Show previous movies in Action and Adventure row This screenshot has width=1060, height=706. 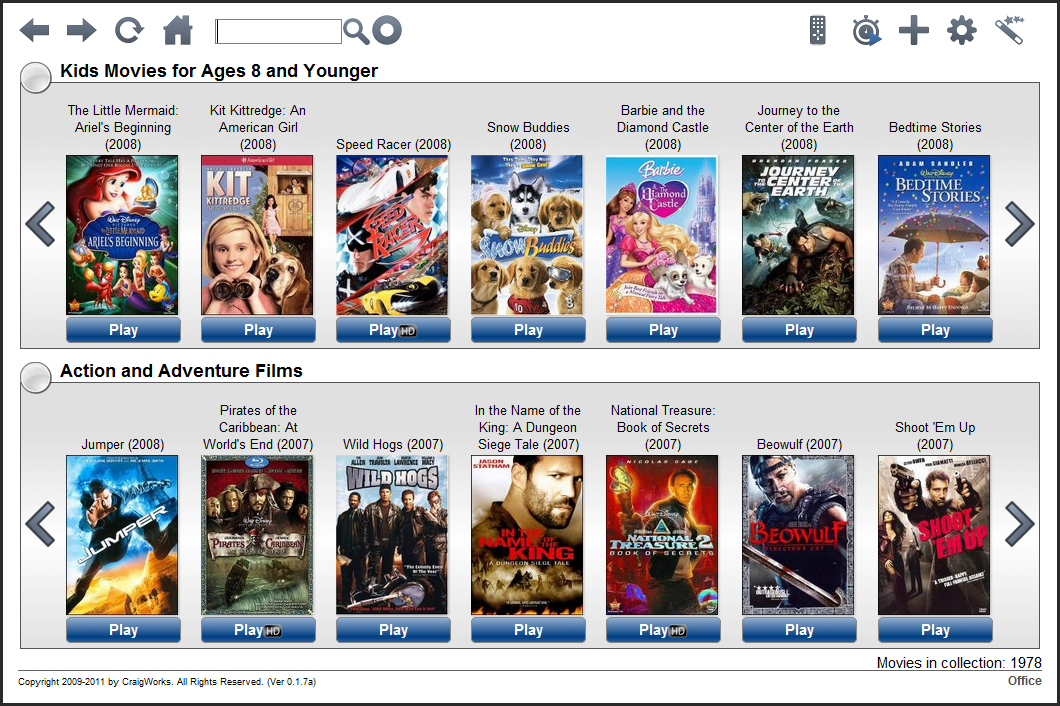click(41, 524)
